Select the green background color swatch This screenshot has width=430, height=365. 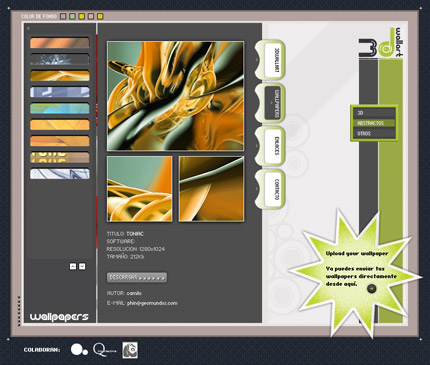pyautogui.click(x=72, y=16)
